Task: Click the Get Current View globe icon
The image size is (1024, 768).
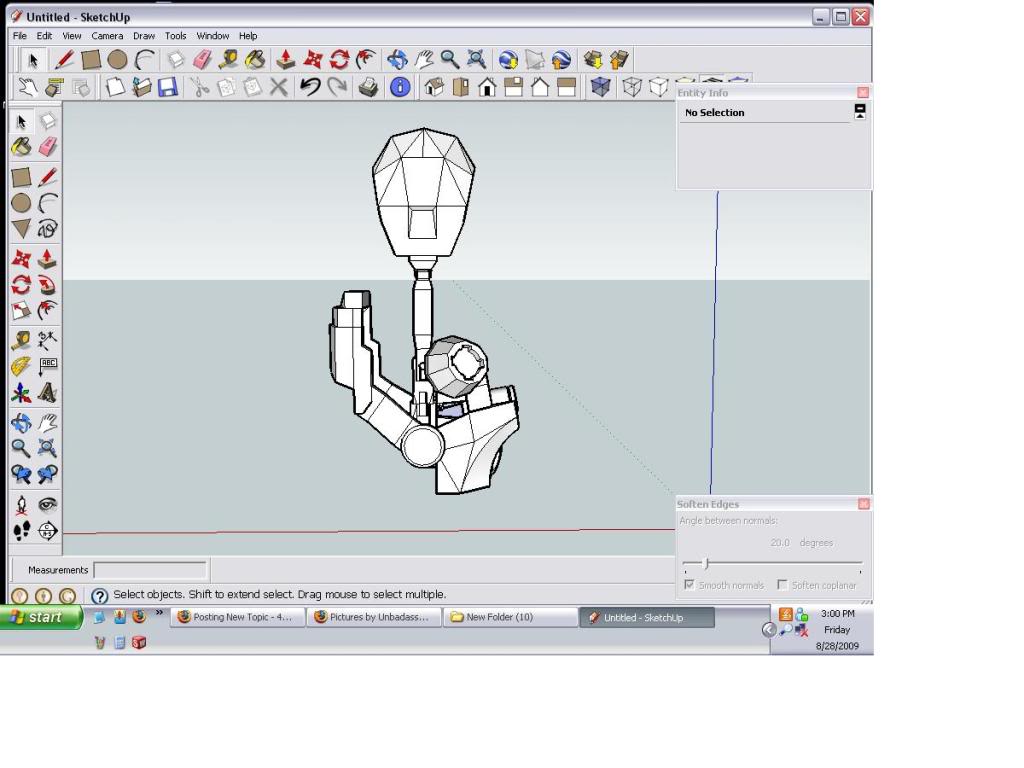Action: click(508, 60)
